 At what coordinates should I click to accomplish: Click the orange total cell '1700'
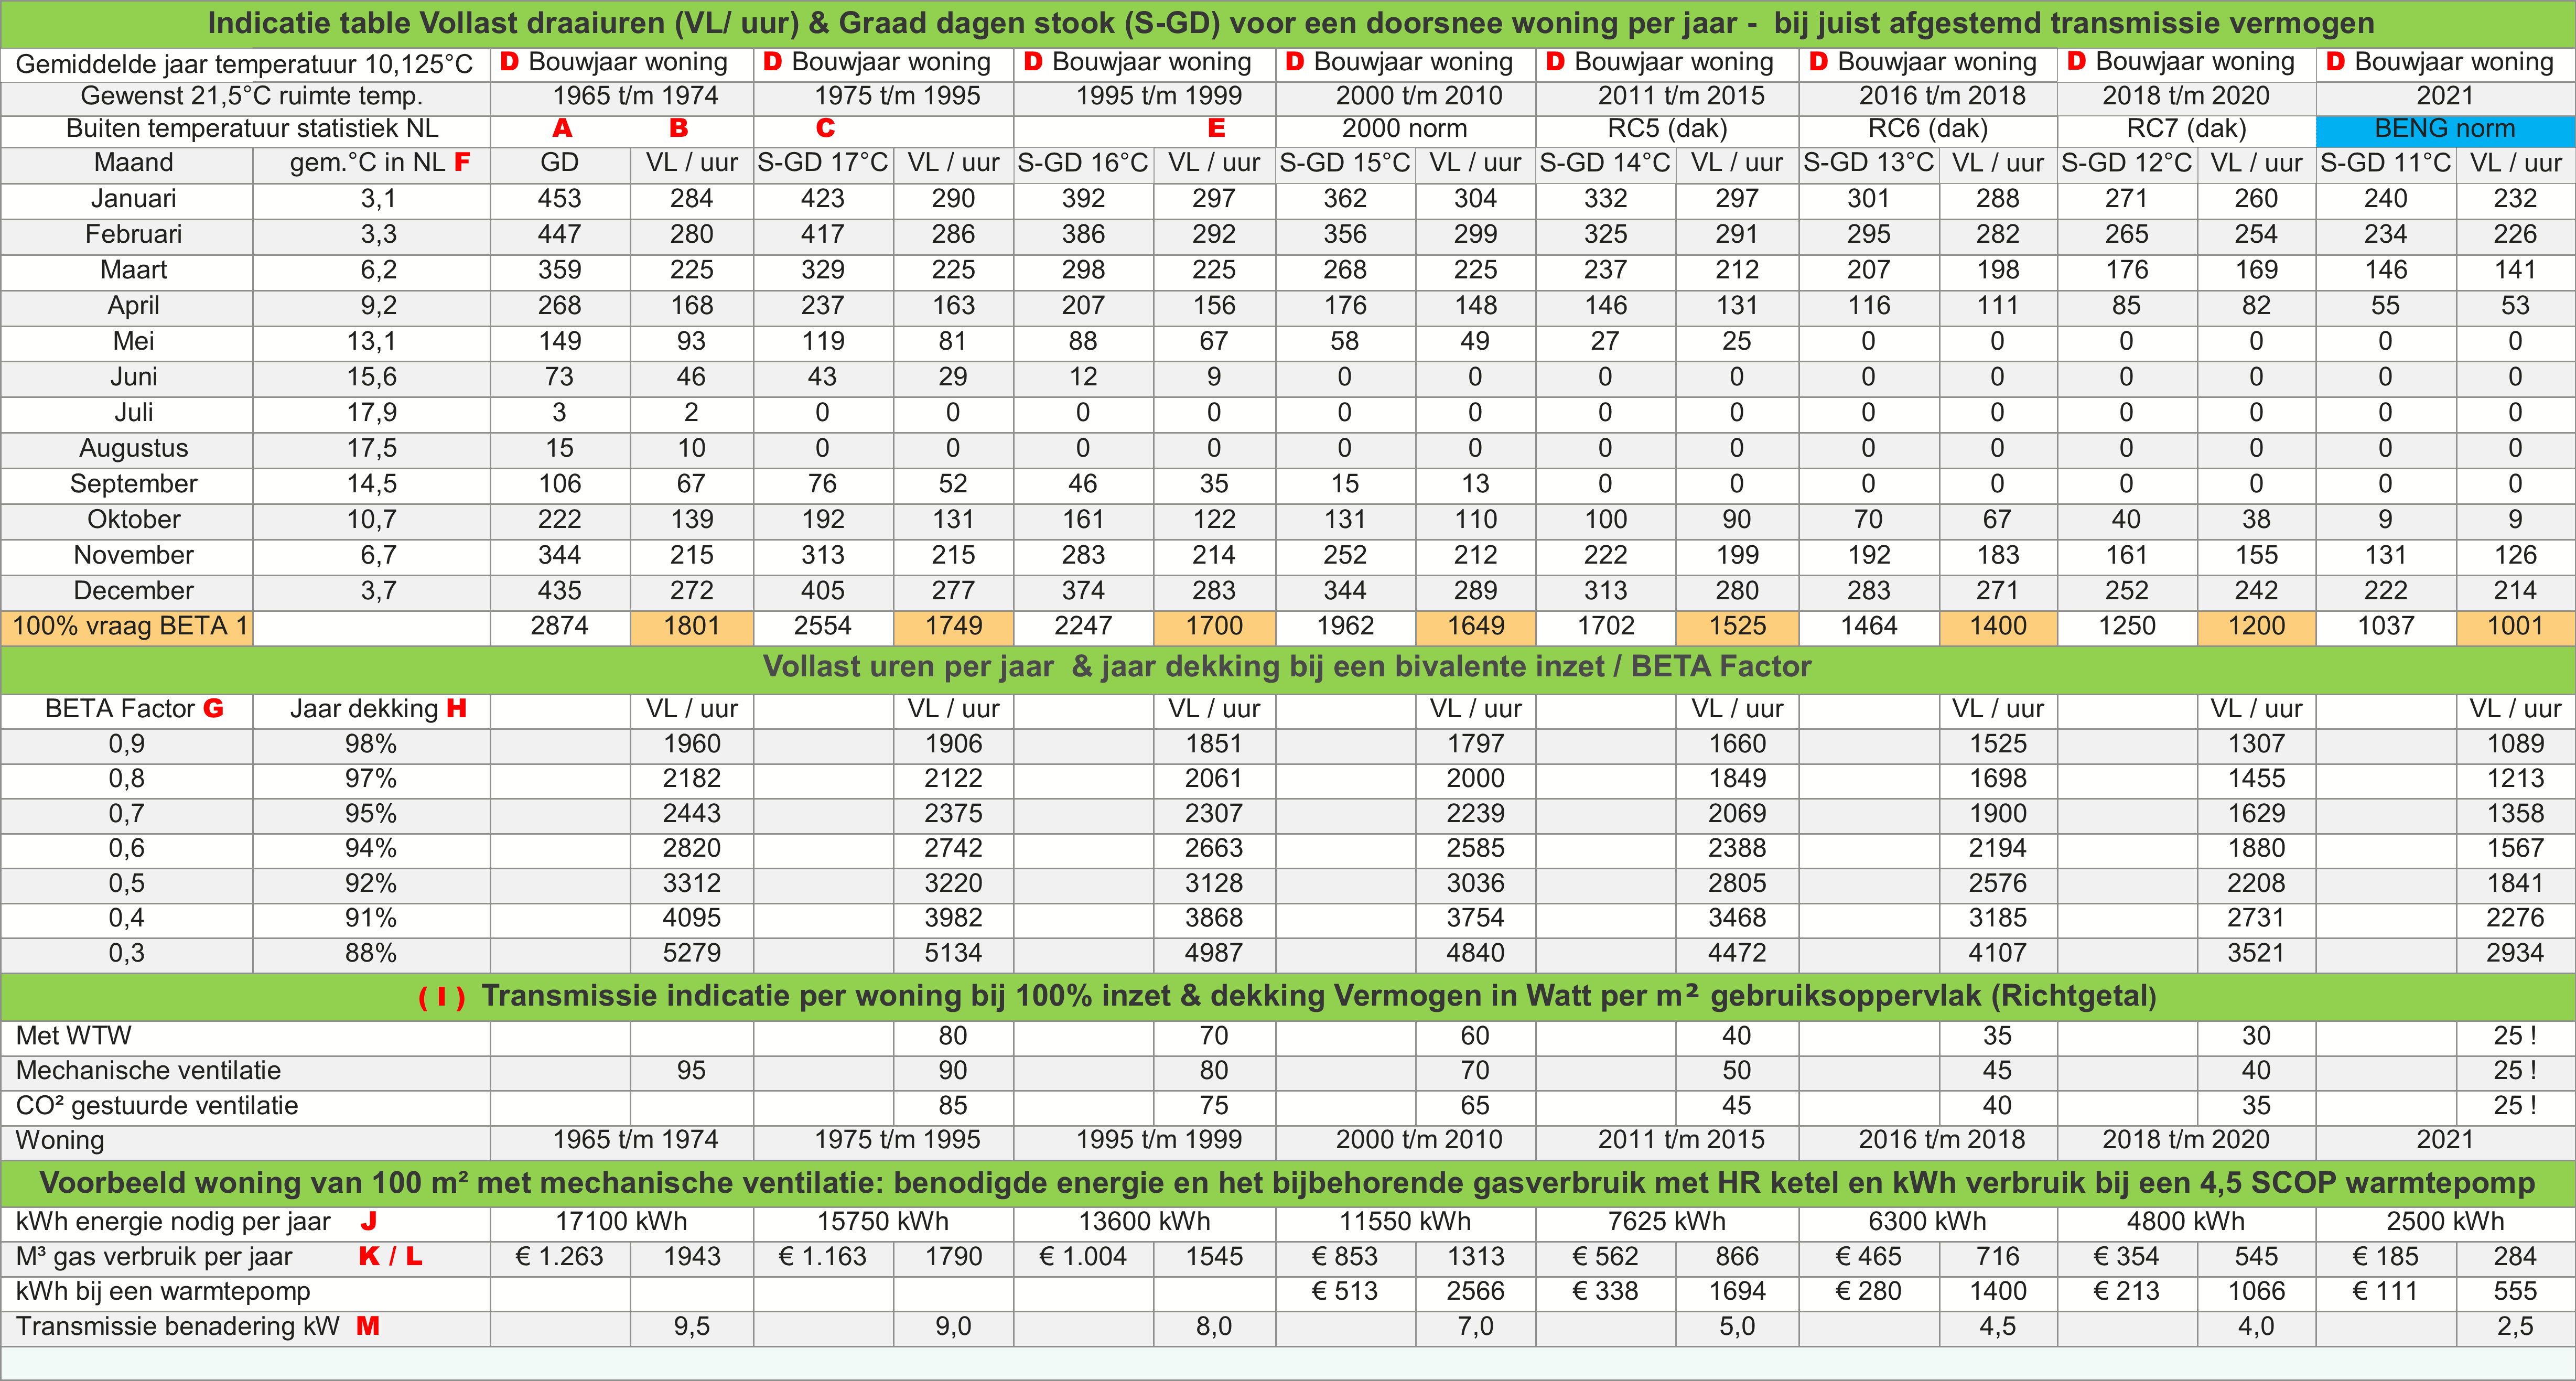click(x=1215, y=628)
